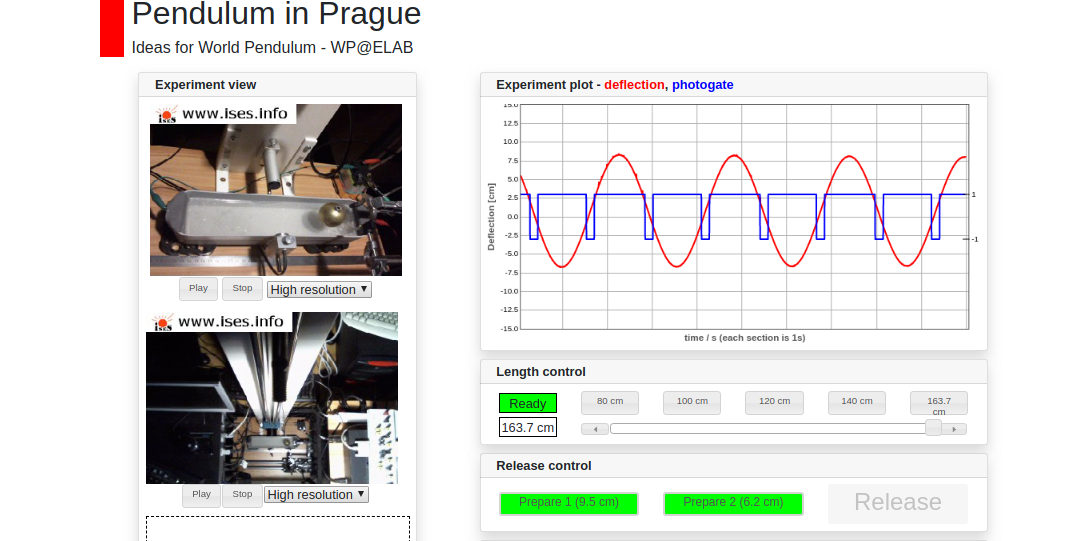Click Prepare 2 (6.2 cm) button
Viewport: 1085px width, 541px height.
click(x=733, y=504)
